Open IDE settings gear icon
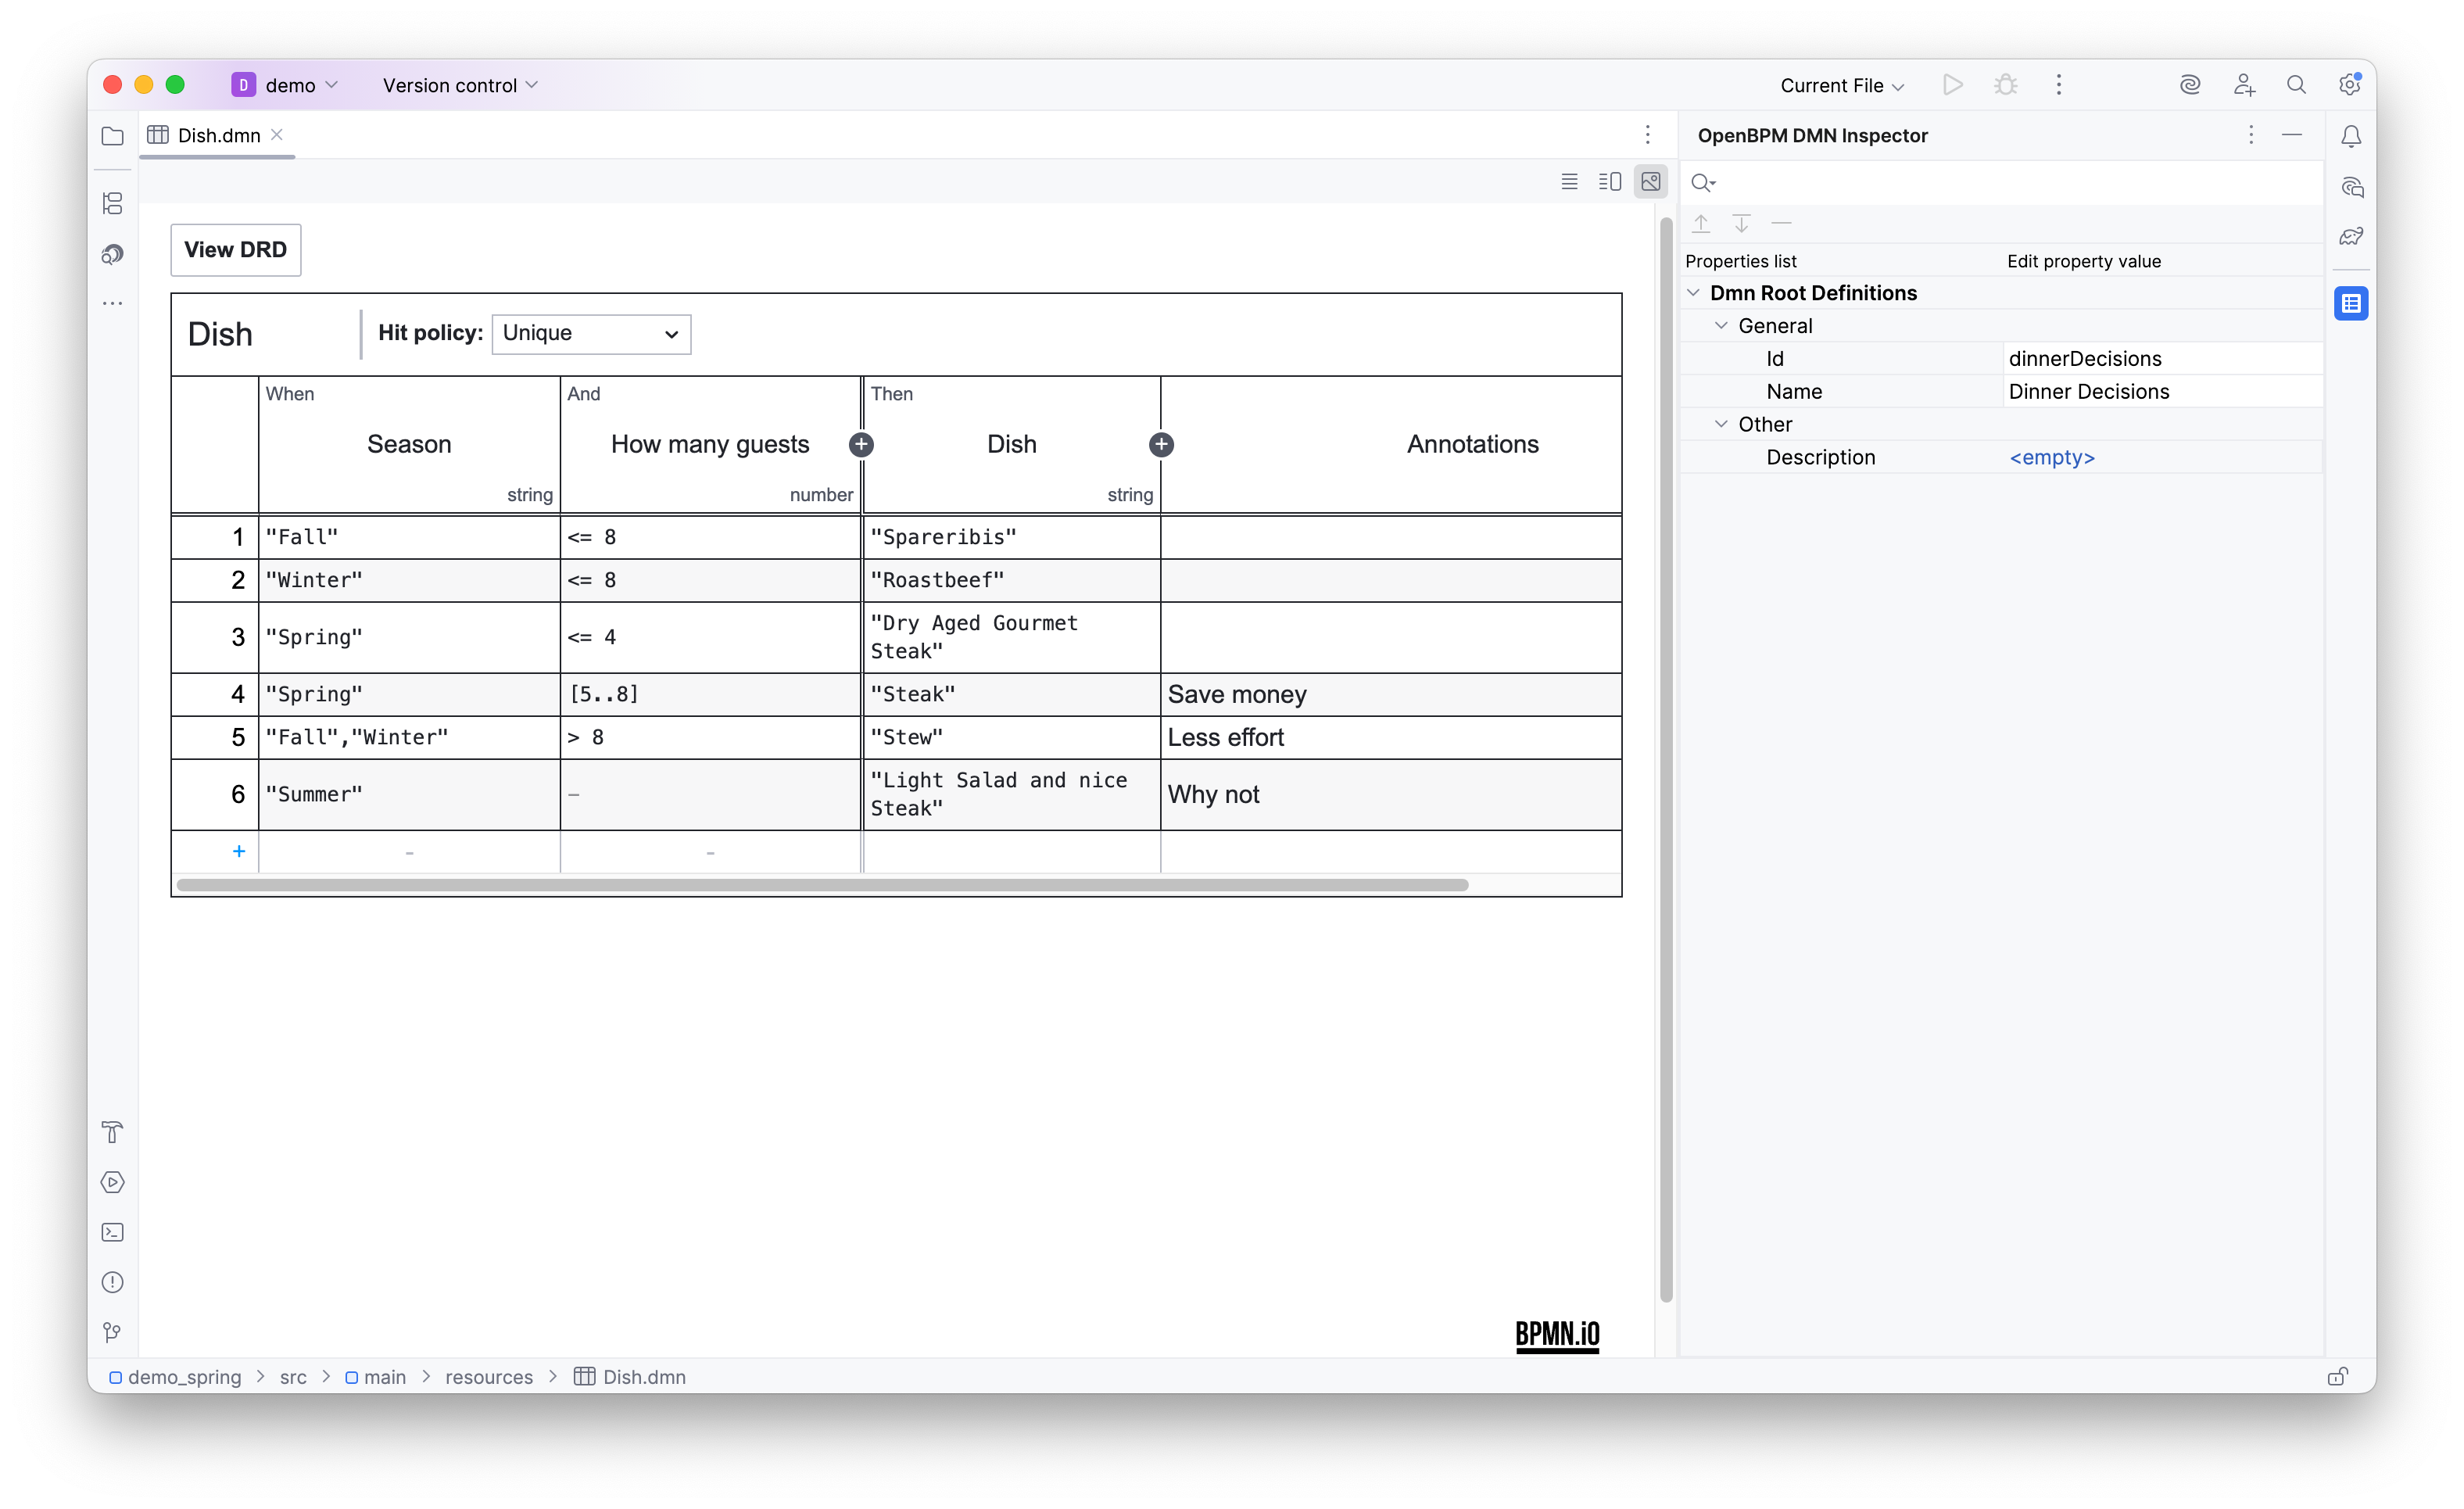 pos(2350,85)
